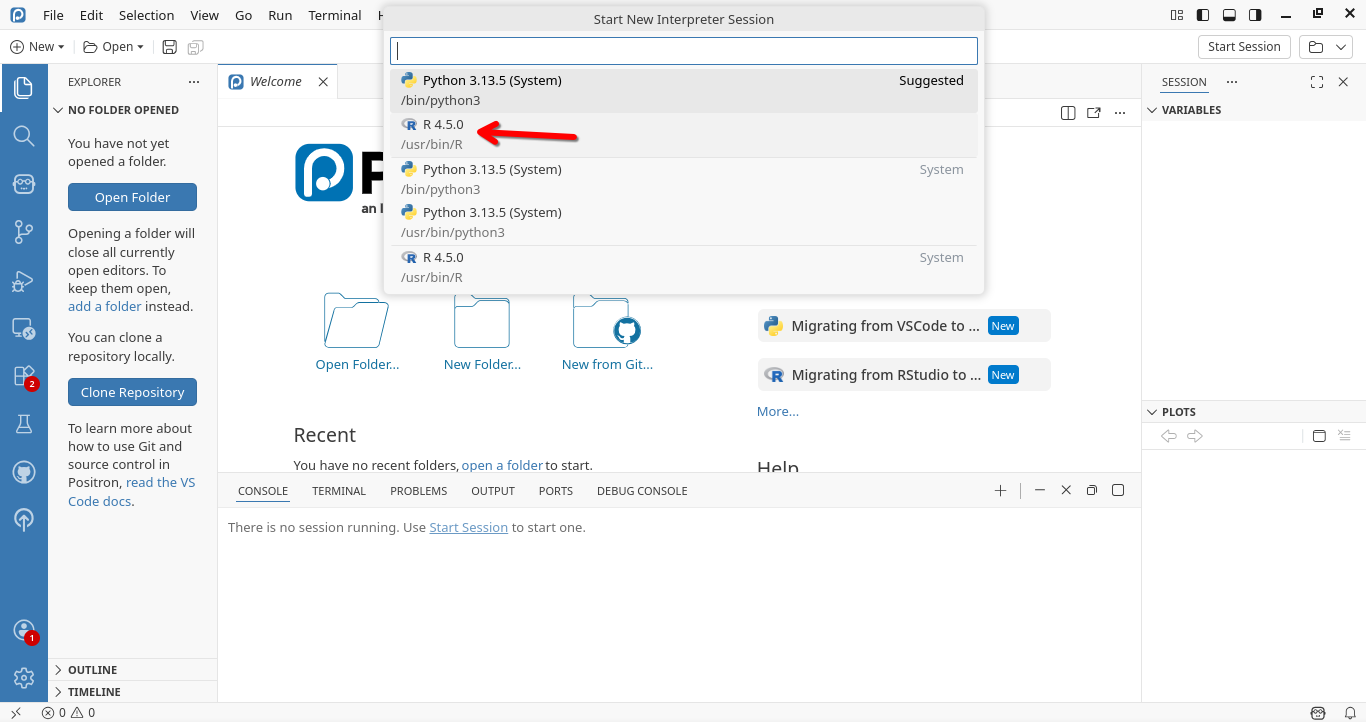Expand the Outline section
The image size is (1366, 722).
(92, 670)
